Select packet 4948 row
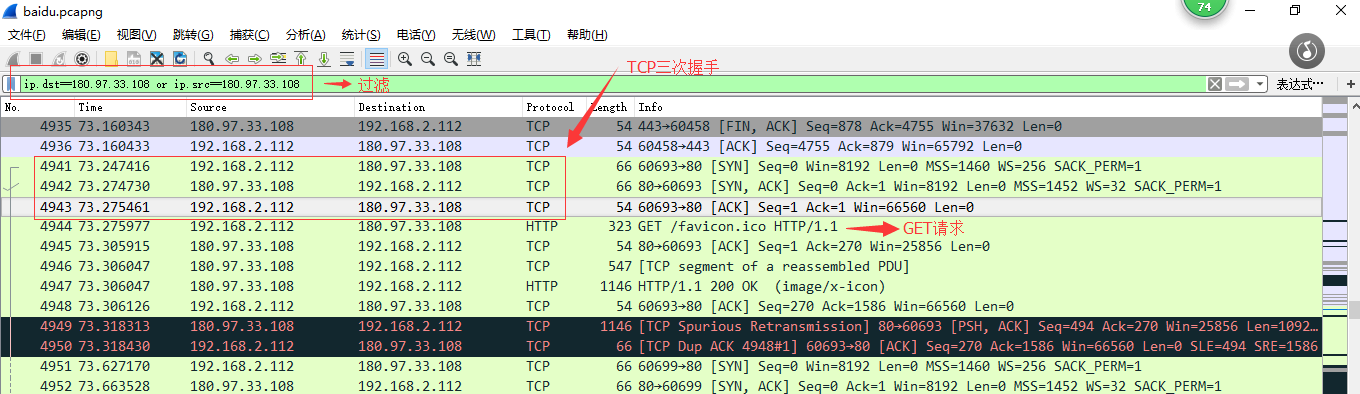The image size is (1360, 394). [660, 307]
